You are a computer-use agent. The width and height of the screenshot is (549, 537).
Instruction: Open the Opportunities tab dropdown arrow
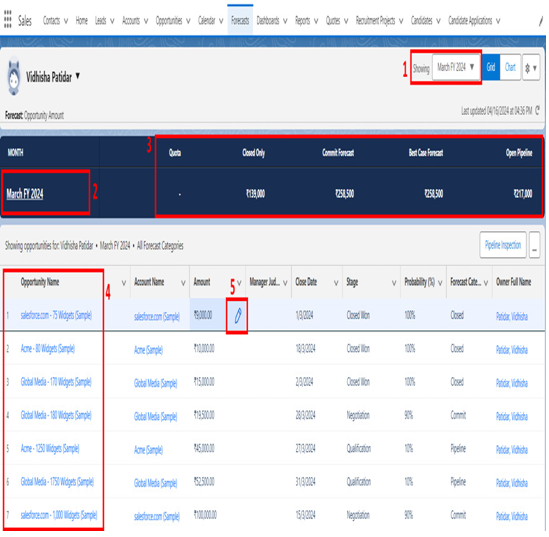pyautogui.click(x=188, y=21)
